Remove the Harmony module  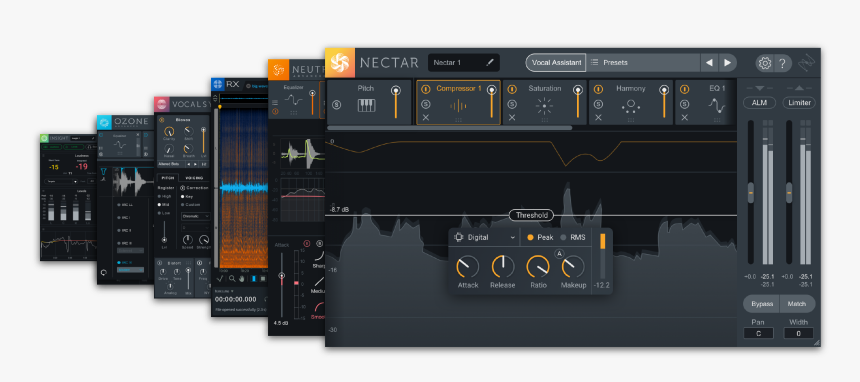coord(598,117)
